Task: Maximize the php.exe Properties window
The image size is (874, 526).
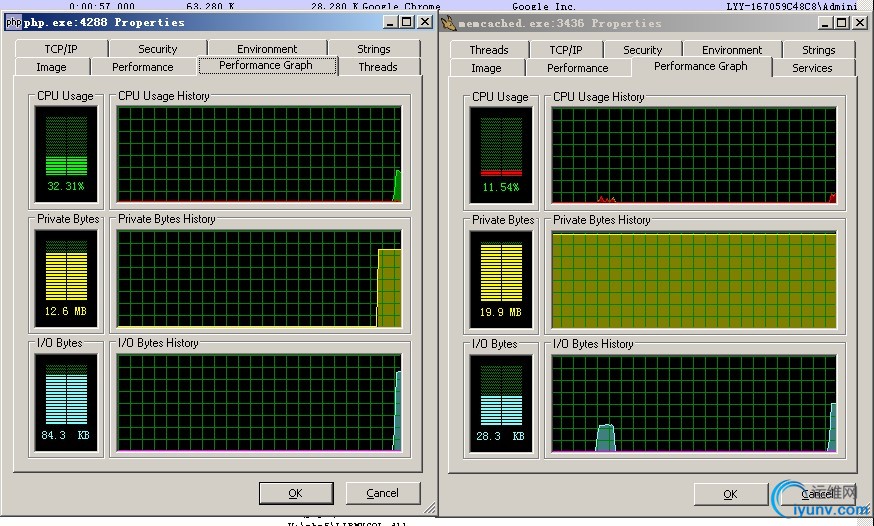Action: coord(405,22)
